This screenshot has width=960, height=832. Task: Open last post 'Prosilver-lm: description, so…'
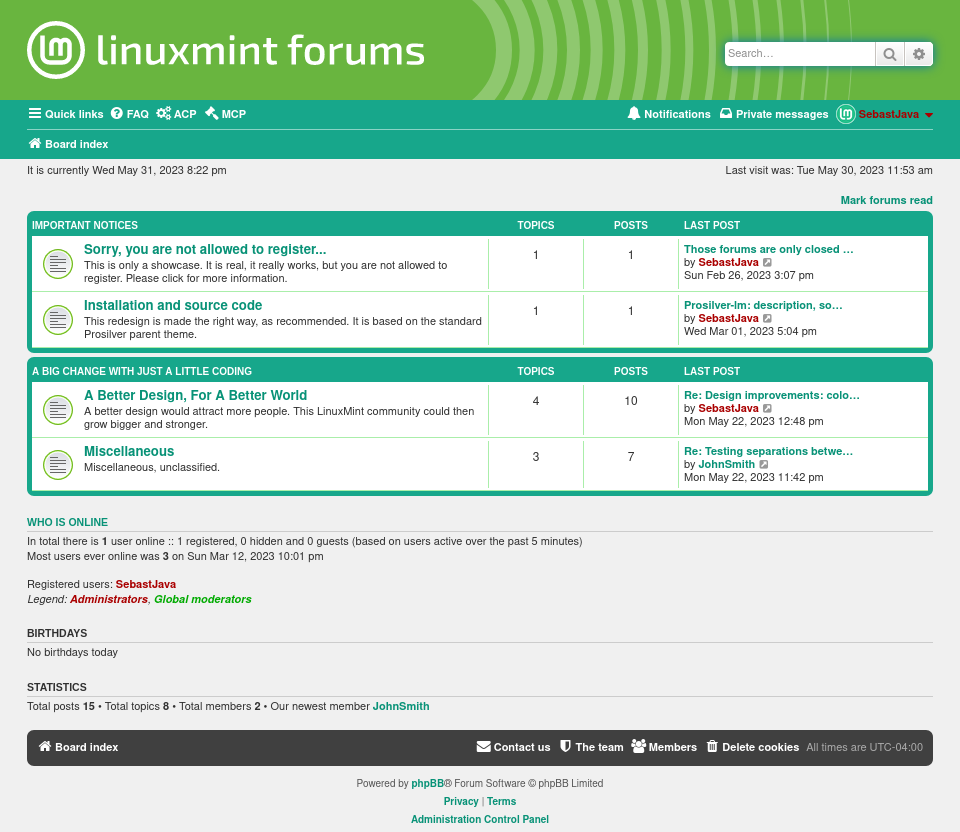[x=763, y=305]
